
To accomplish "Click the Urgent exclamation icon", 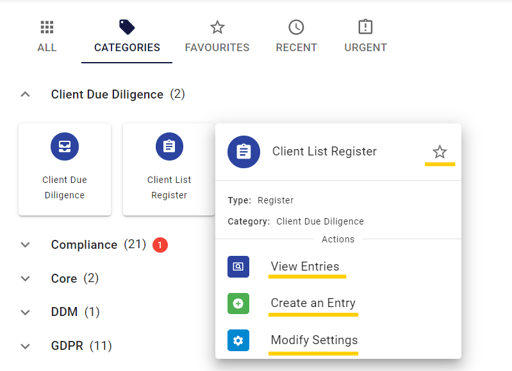I will pos(365,27).
